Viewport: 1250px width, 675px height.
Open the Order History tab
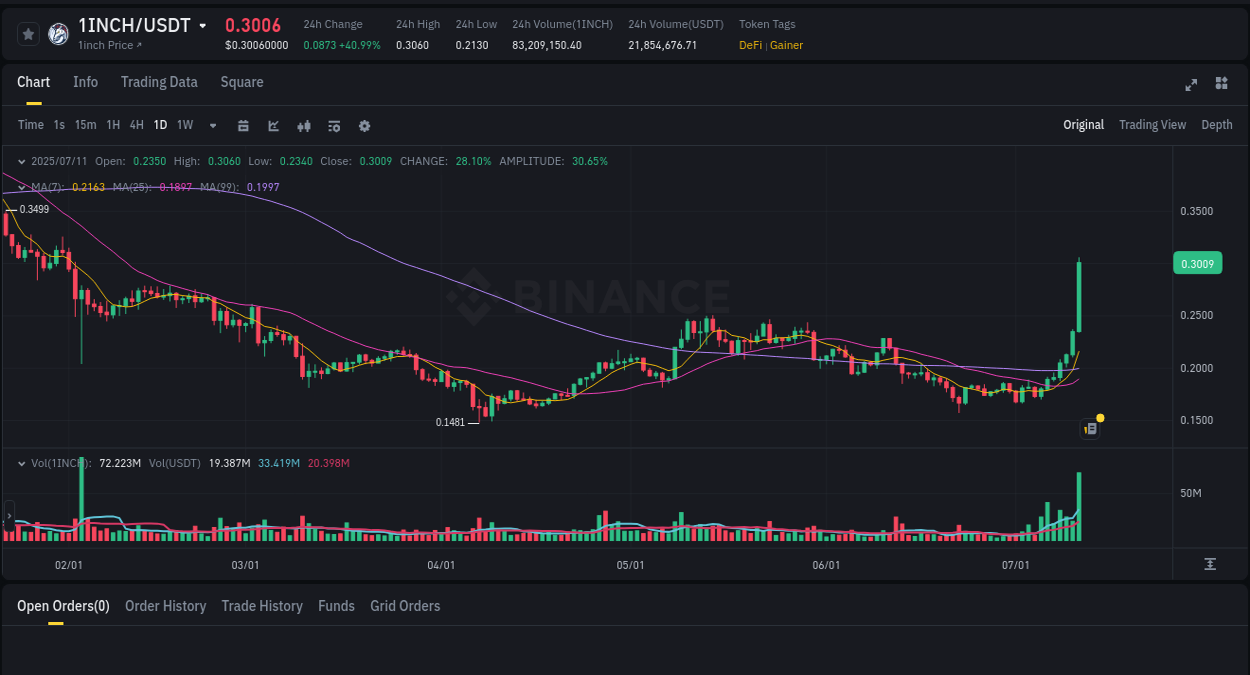tap(165, 606)
